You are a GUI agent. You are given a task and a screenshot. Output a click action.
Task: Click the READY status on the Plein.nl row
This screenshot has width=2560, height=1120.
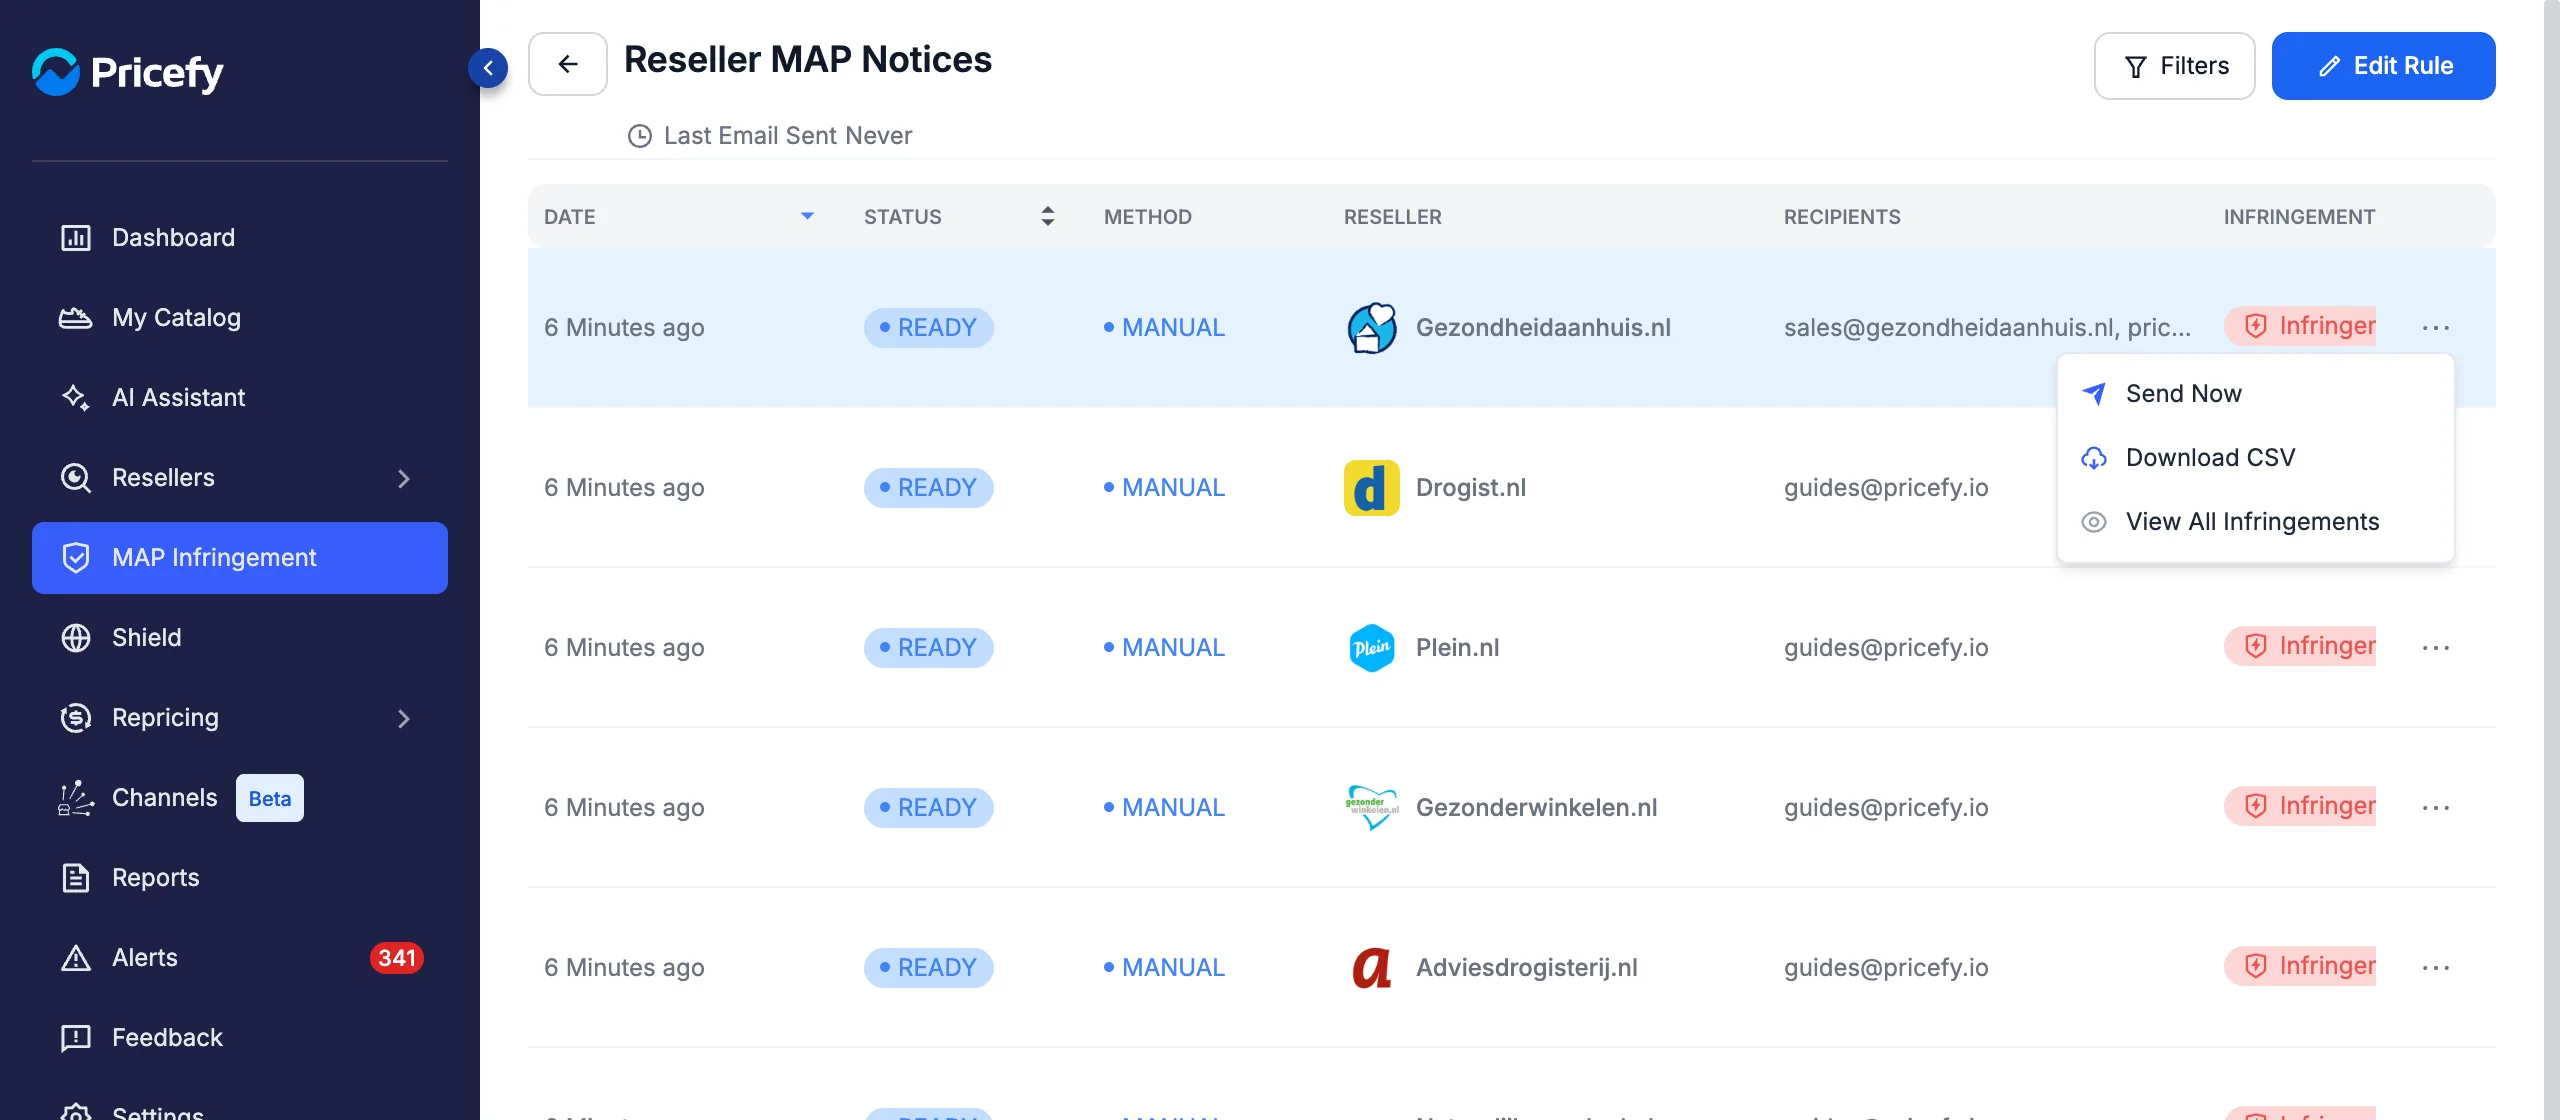(x=929, y=648)
